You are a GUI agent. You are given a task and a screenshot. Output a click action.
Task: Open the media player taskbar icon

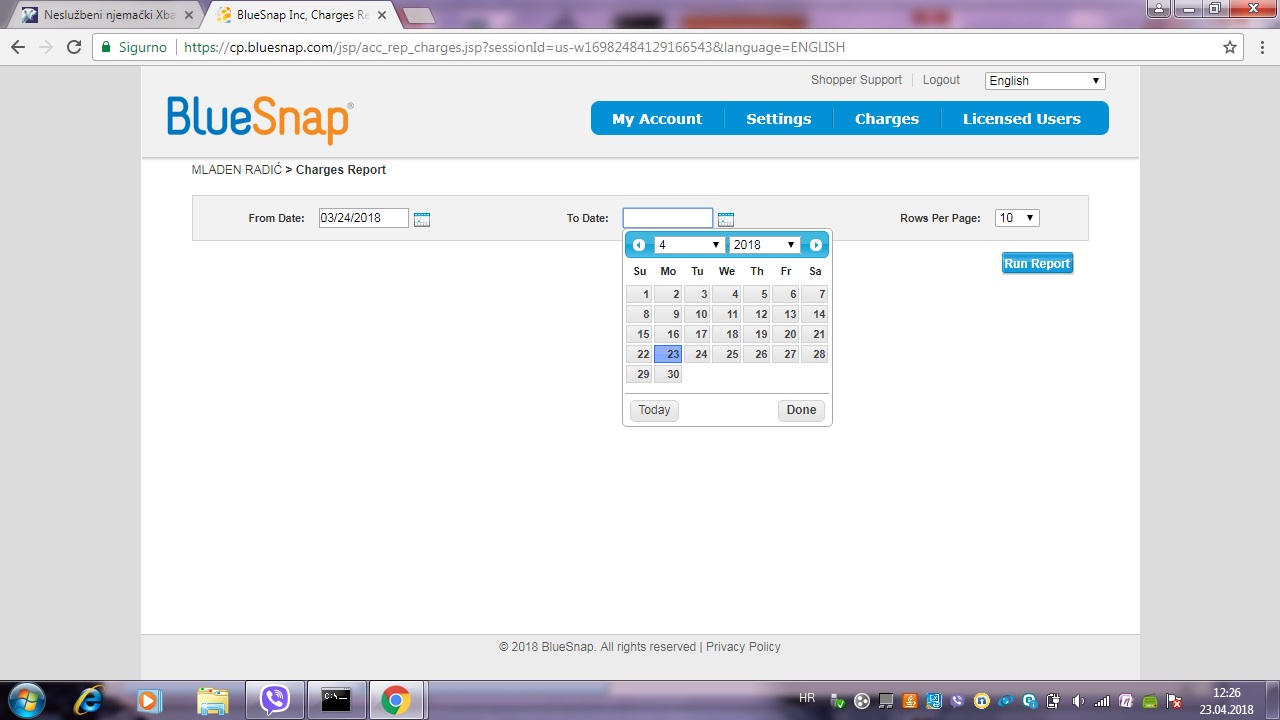click(x=149, y=700)
